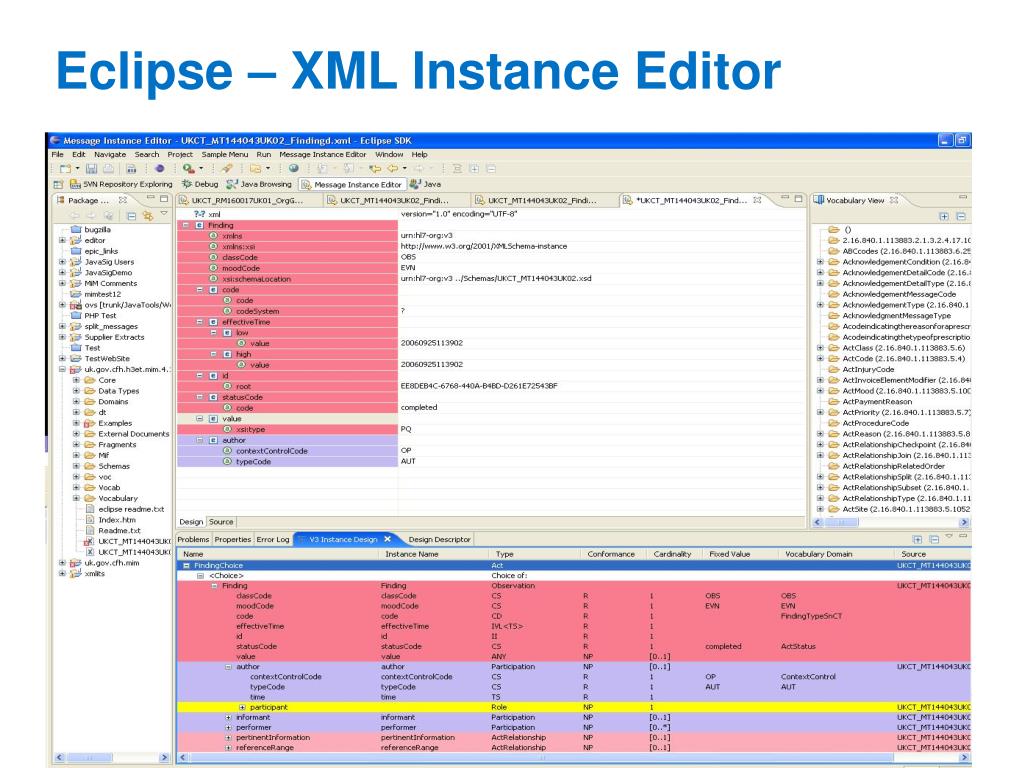Collapse the author element in XML editor
1024x768 pixels.
click(200, 440)
